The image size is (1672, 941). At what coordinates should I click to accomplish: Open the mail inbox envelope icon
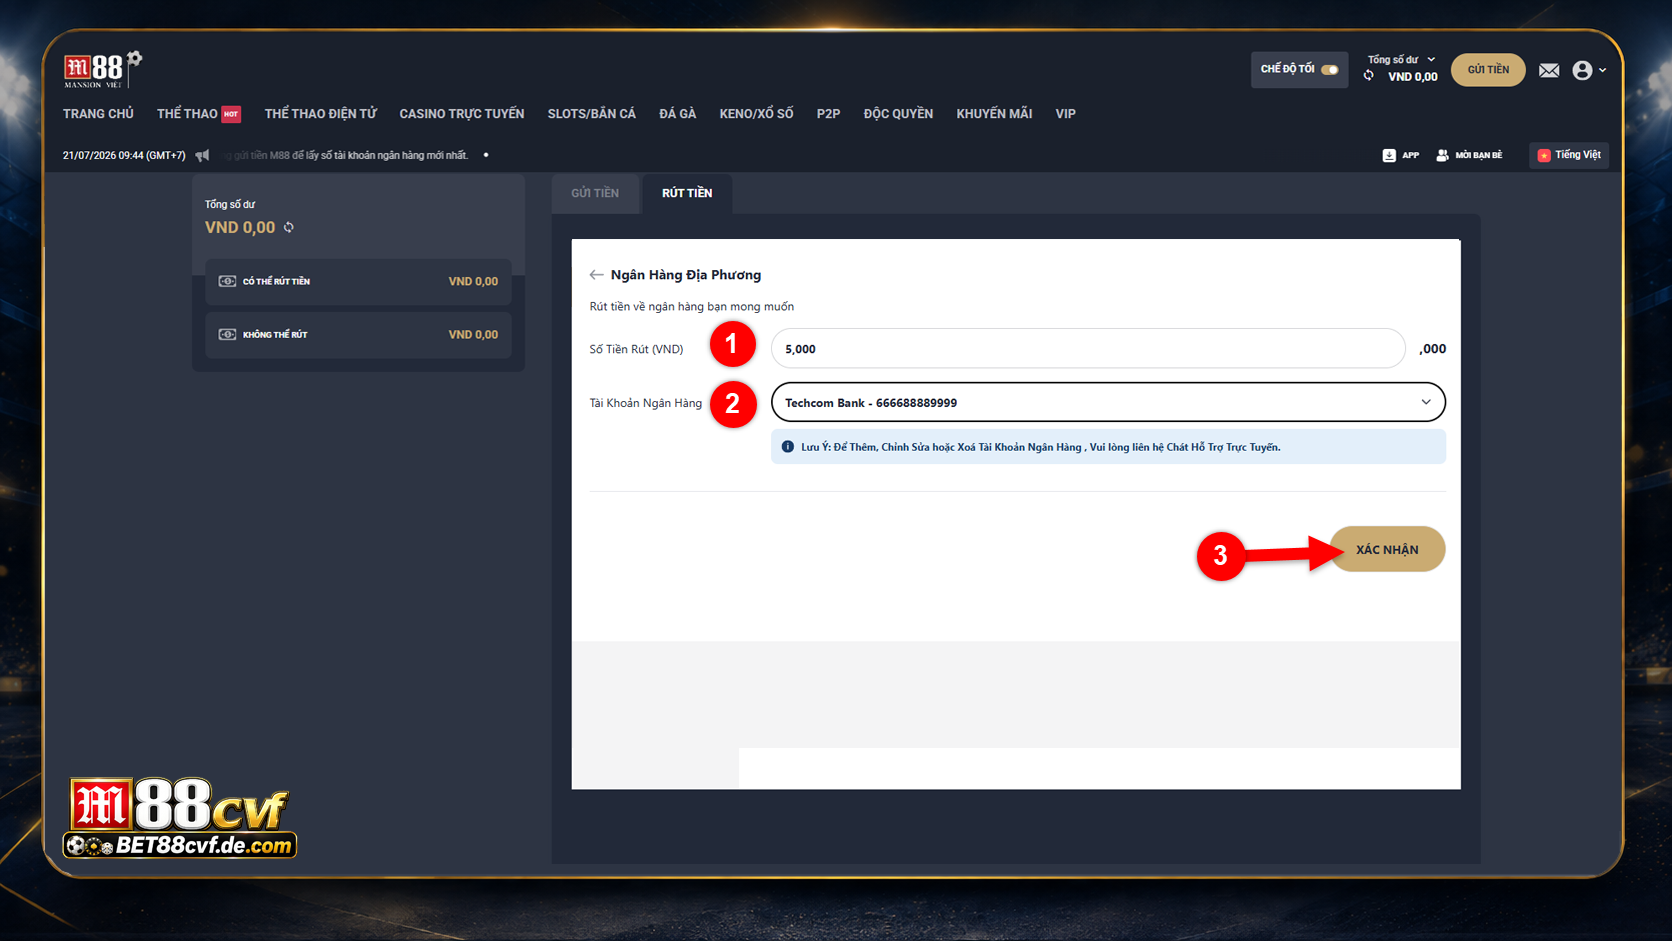tap(1549, 70)
